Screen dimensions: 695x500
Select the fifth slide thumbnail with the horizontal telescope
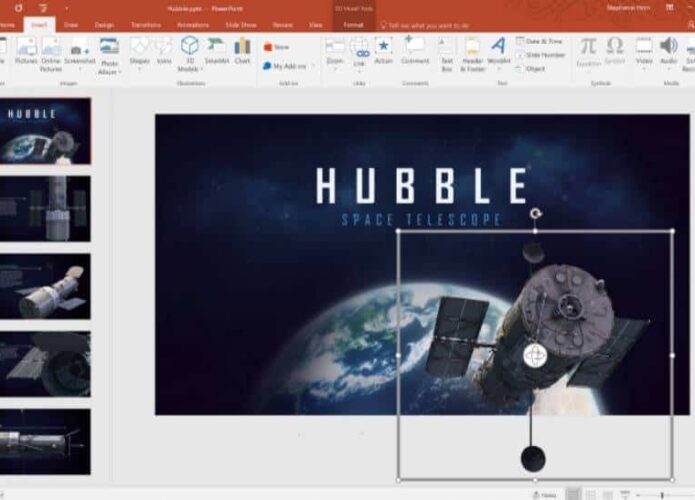(x=45, y=441)
